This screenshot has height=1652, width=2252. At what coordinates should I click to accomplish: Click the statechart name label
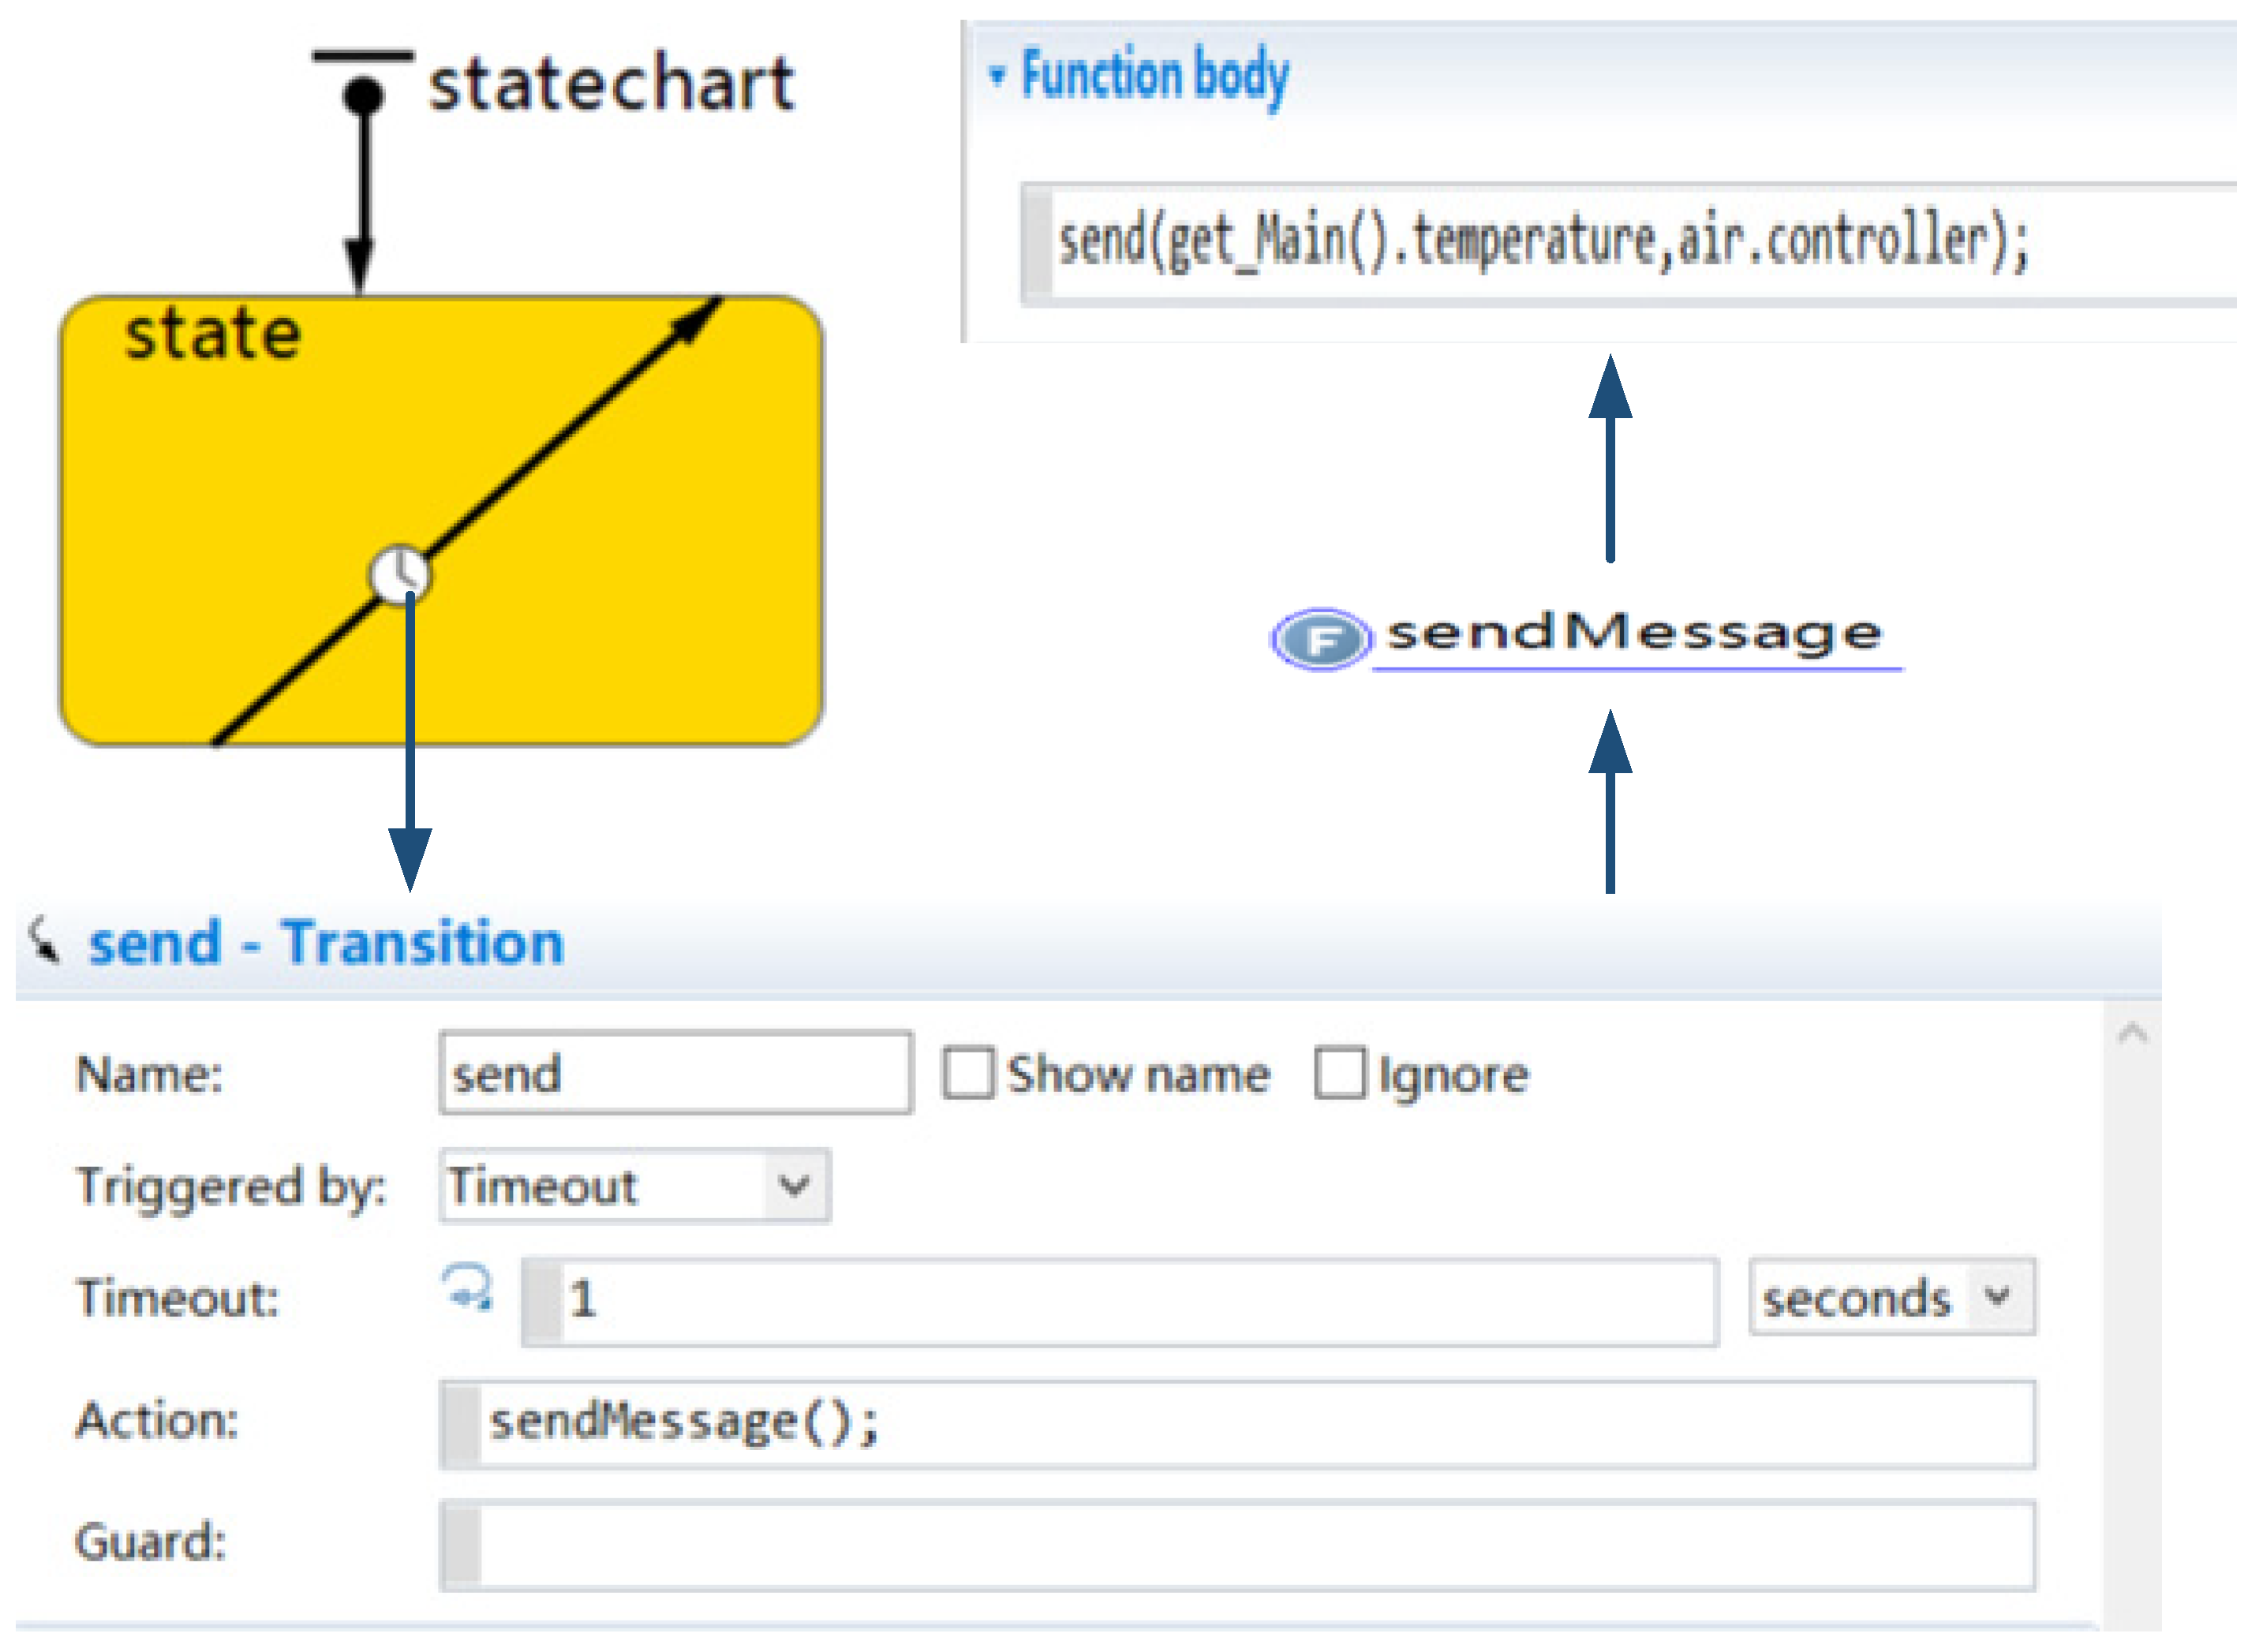click(611, 84)
